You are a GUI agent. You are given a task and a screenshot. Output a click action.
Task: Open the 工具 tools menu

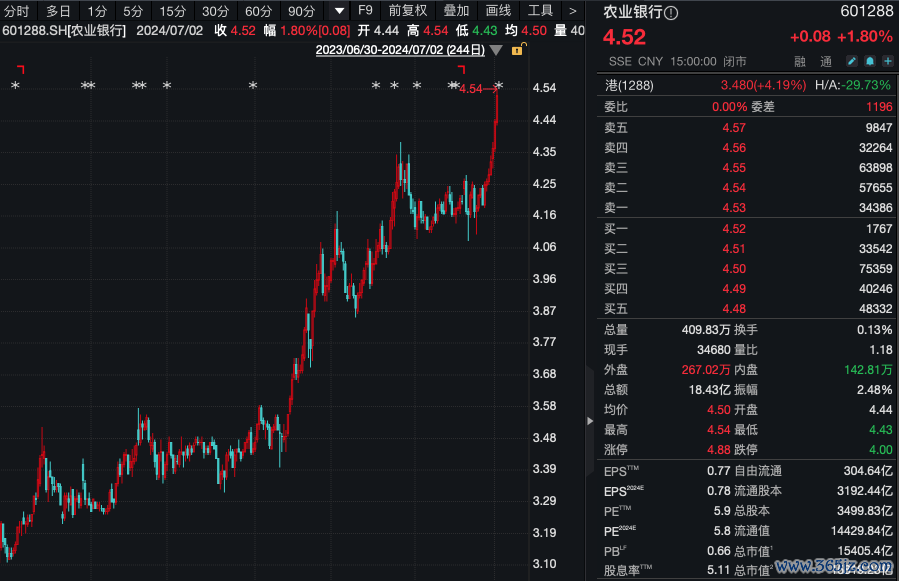point(540,11)
